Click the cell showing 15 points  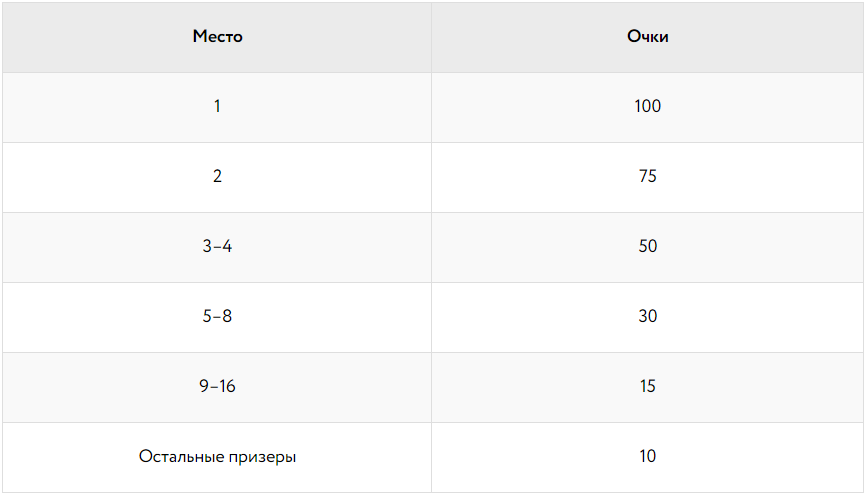click(647, 386)
